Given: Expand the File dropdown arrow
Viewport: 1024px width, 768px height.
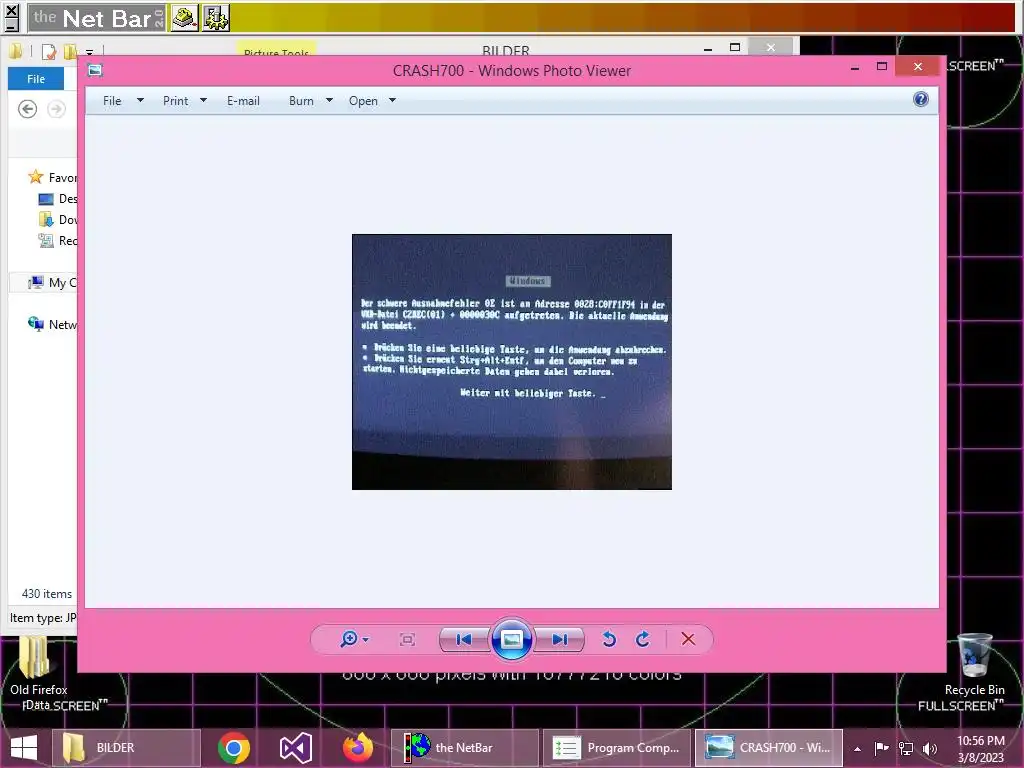Looking at the screenshot, I should (x=140, y=101).
